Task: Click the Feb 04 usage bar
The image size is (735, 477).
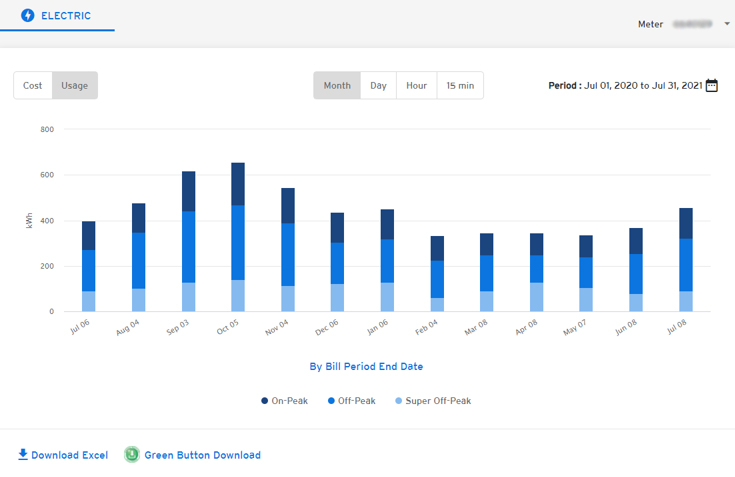Action: [437, 274]
